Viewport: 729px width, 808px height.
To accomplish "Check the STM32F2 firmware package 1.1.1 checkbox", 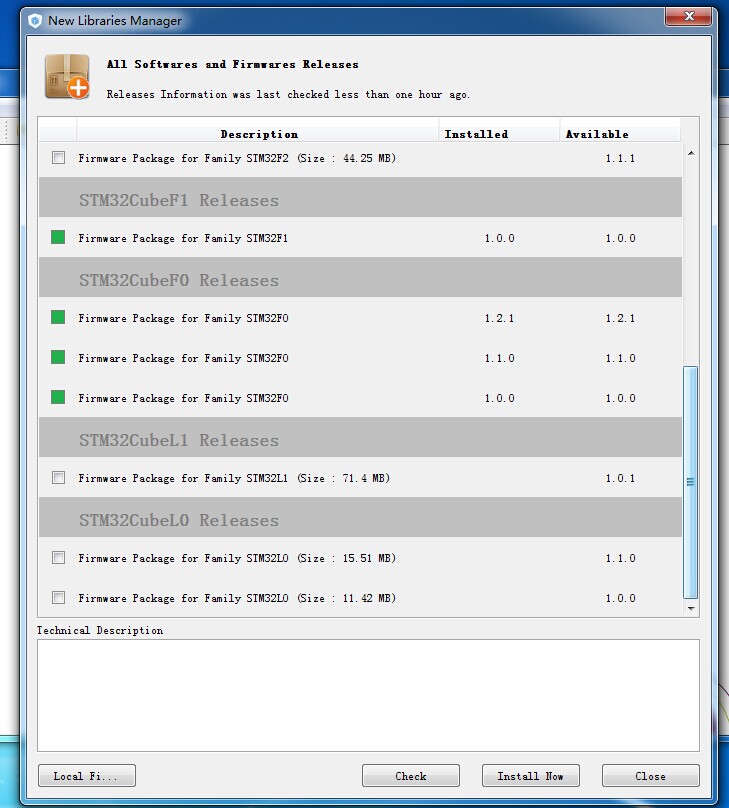I will (58, 158).
